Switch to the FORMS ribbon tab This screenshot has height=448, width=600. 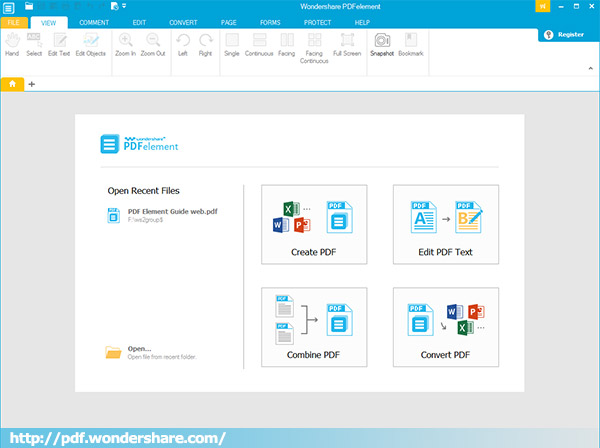[270, 23]
